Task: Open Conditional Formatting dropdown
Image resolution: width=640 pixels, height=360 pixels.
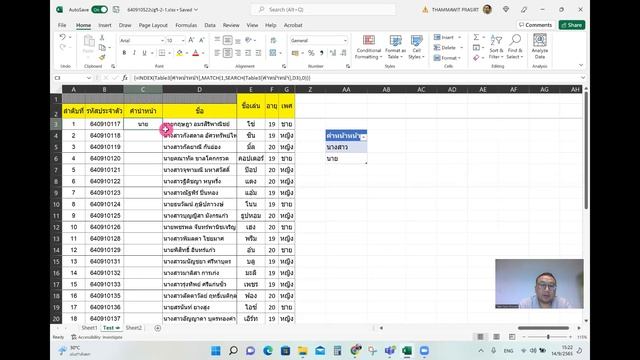Action: click(x=369, y=47)
